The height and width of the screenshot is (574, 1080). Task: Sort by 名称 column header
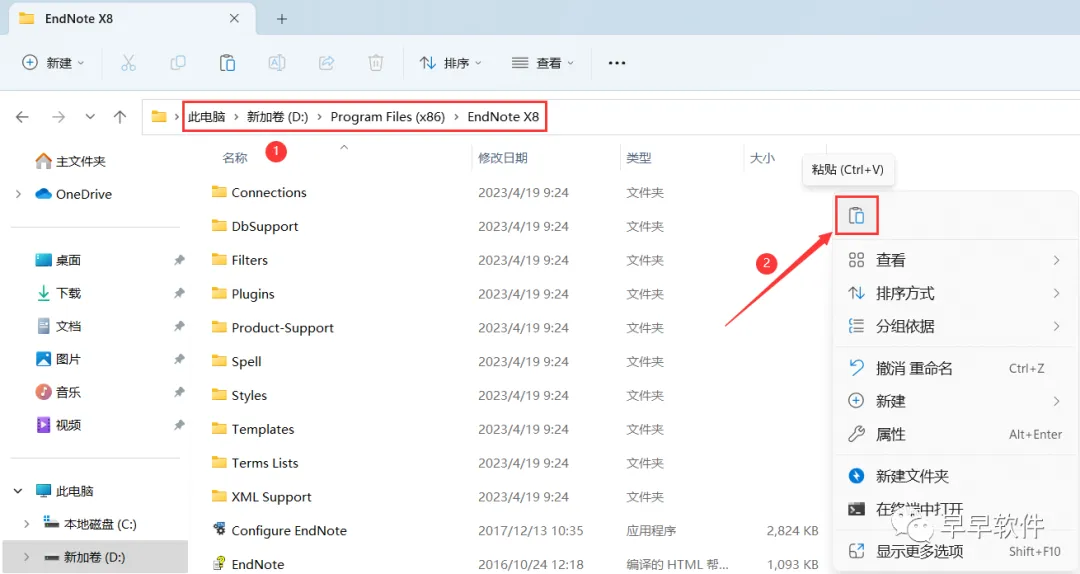[235, 158]
